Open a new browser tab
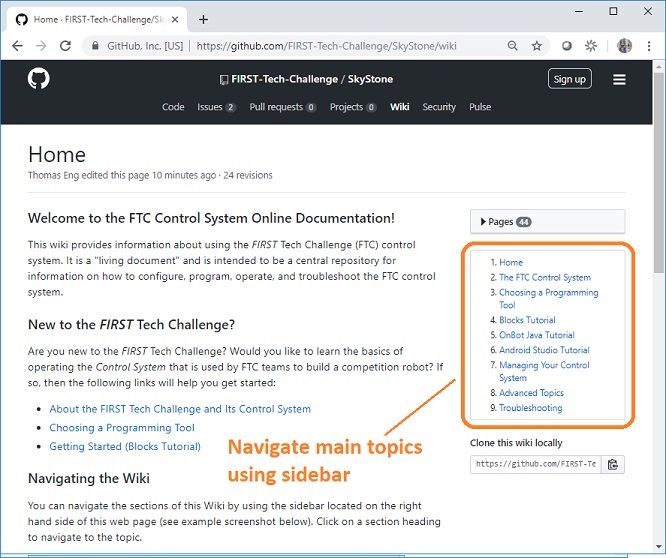666x558 pixels. click(x=203, y=19)
